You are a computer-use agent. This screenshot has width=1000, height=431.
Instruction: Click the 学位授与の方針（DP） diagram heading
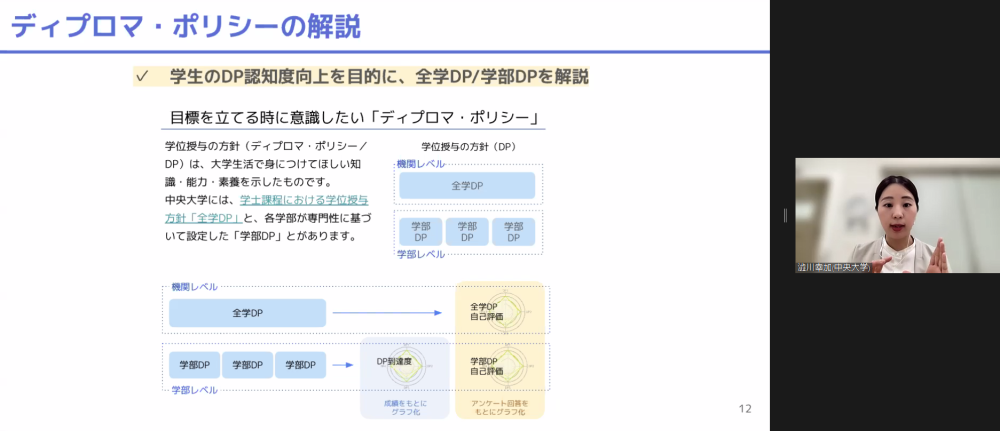[468, 146]
